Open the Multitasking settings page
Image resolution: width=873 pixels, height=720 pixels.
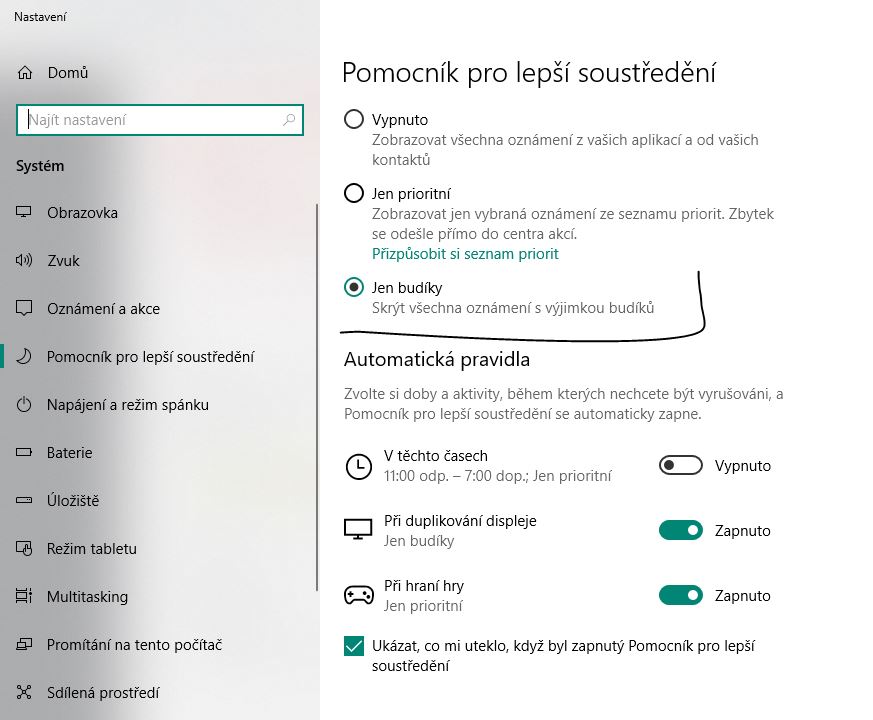coord(87,597)
